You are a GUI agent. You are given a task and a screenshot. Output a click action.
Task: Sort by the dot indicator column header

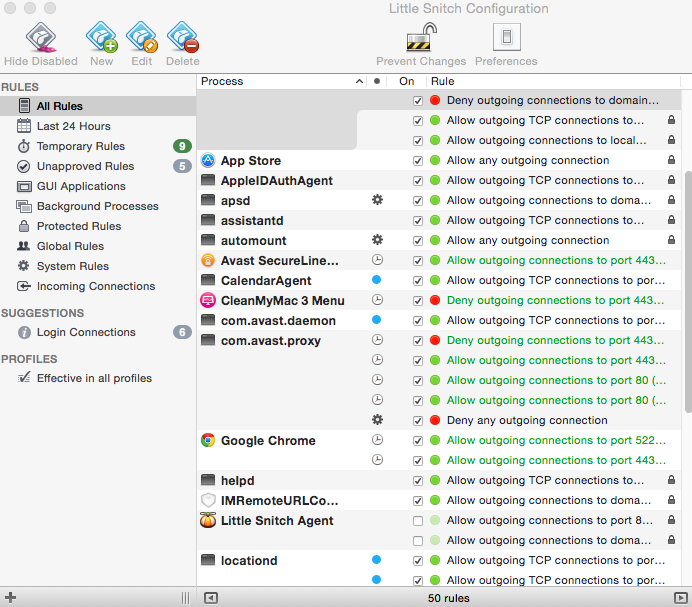[377, 81]
